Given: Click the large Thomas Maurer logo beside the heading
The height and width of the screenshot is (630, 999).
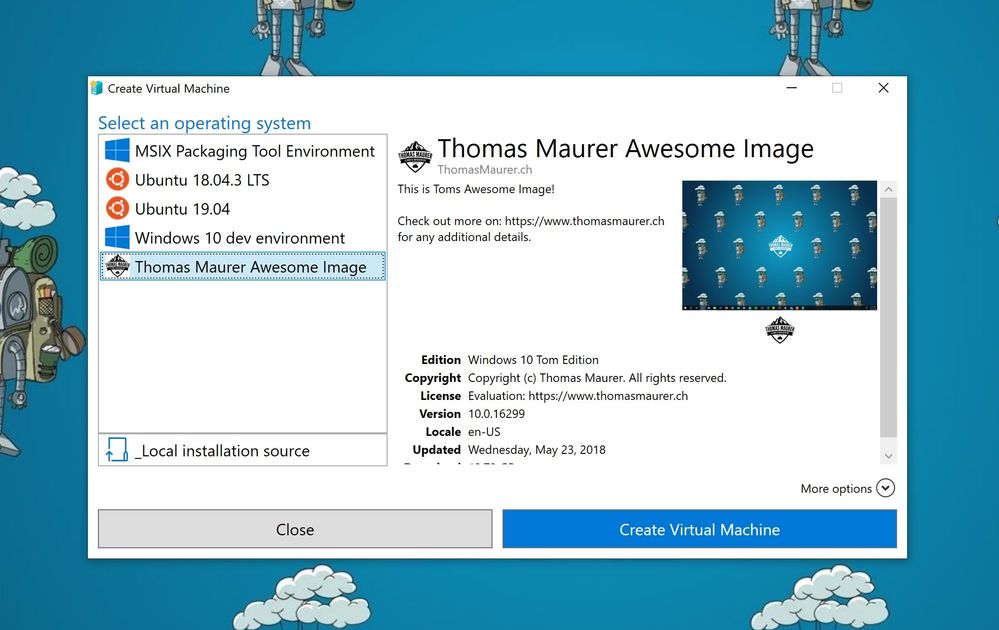Looking at the screenshot, I should click(415, 156).
